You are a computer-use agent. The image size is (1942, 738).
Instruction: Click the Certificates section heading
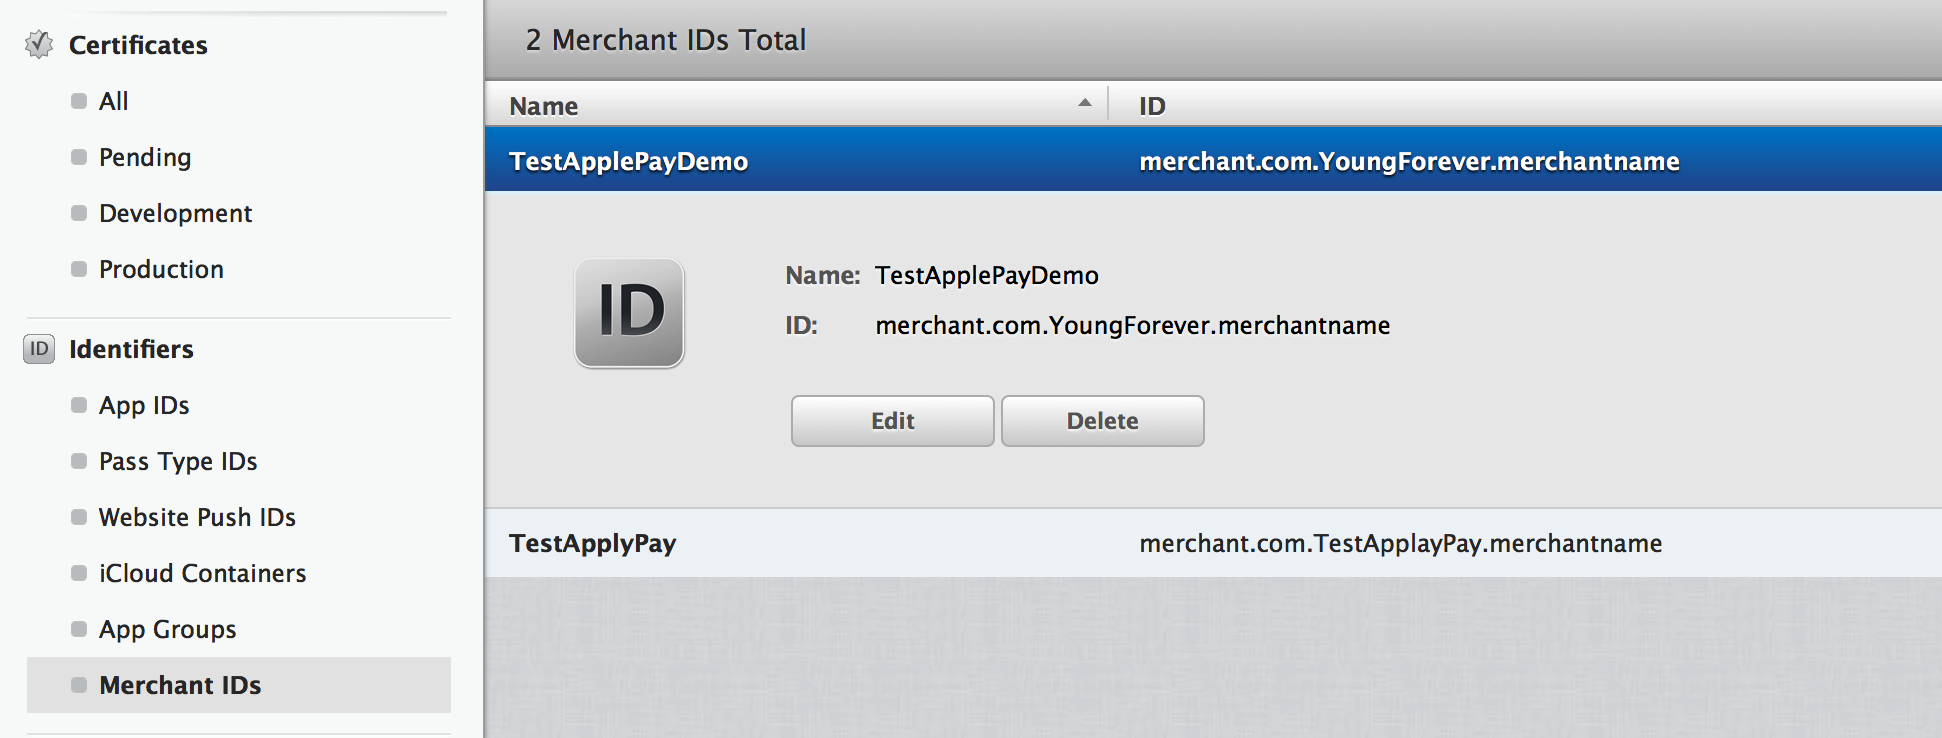(138, 45)
